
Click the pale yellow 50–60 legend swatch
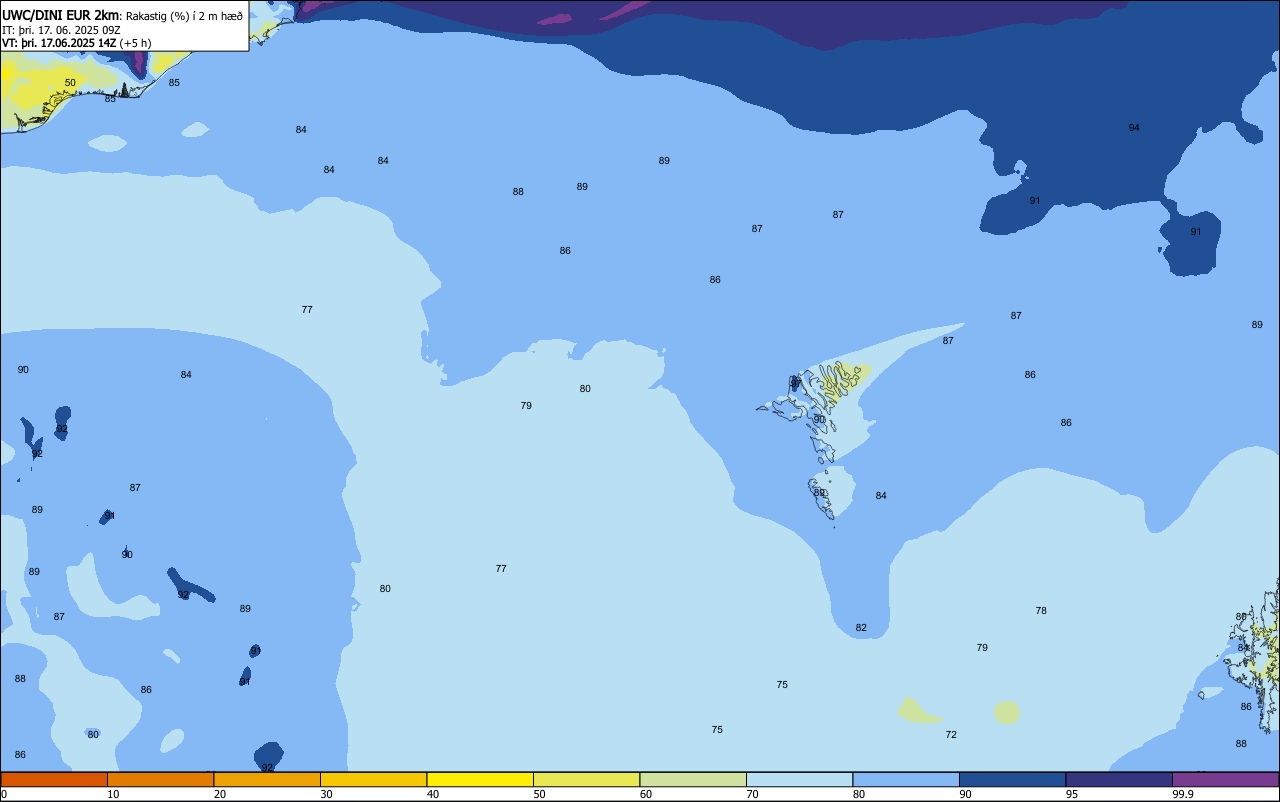[x=586, y=779]
